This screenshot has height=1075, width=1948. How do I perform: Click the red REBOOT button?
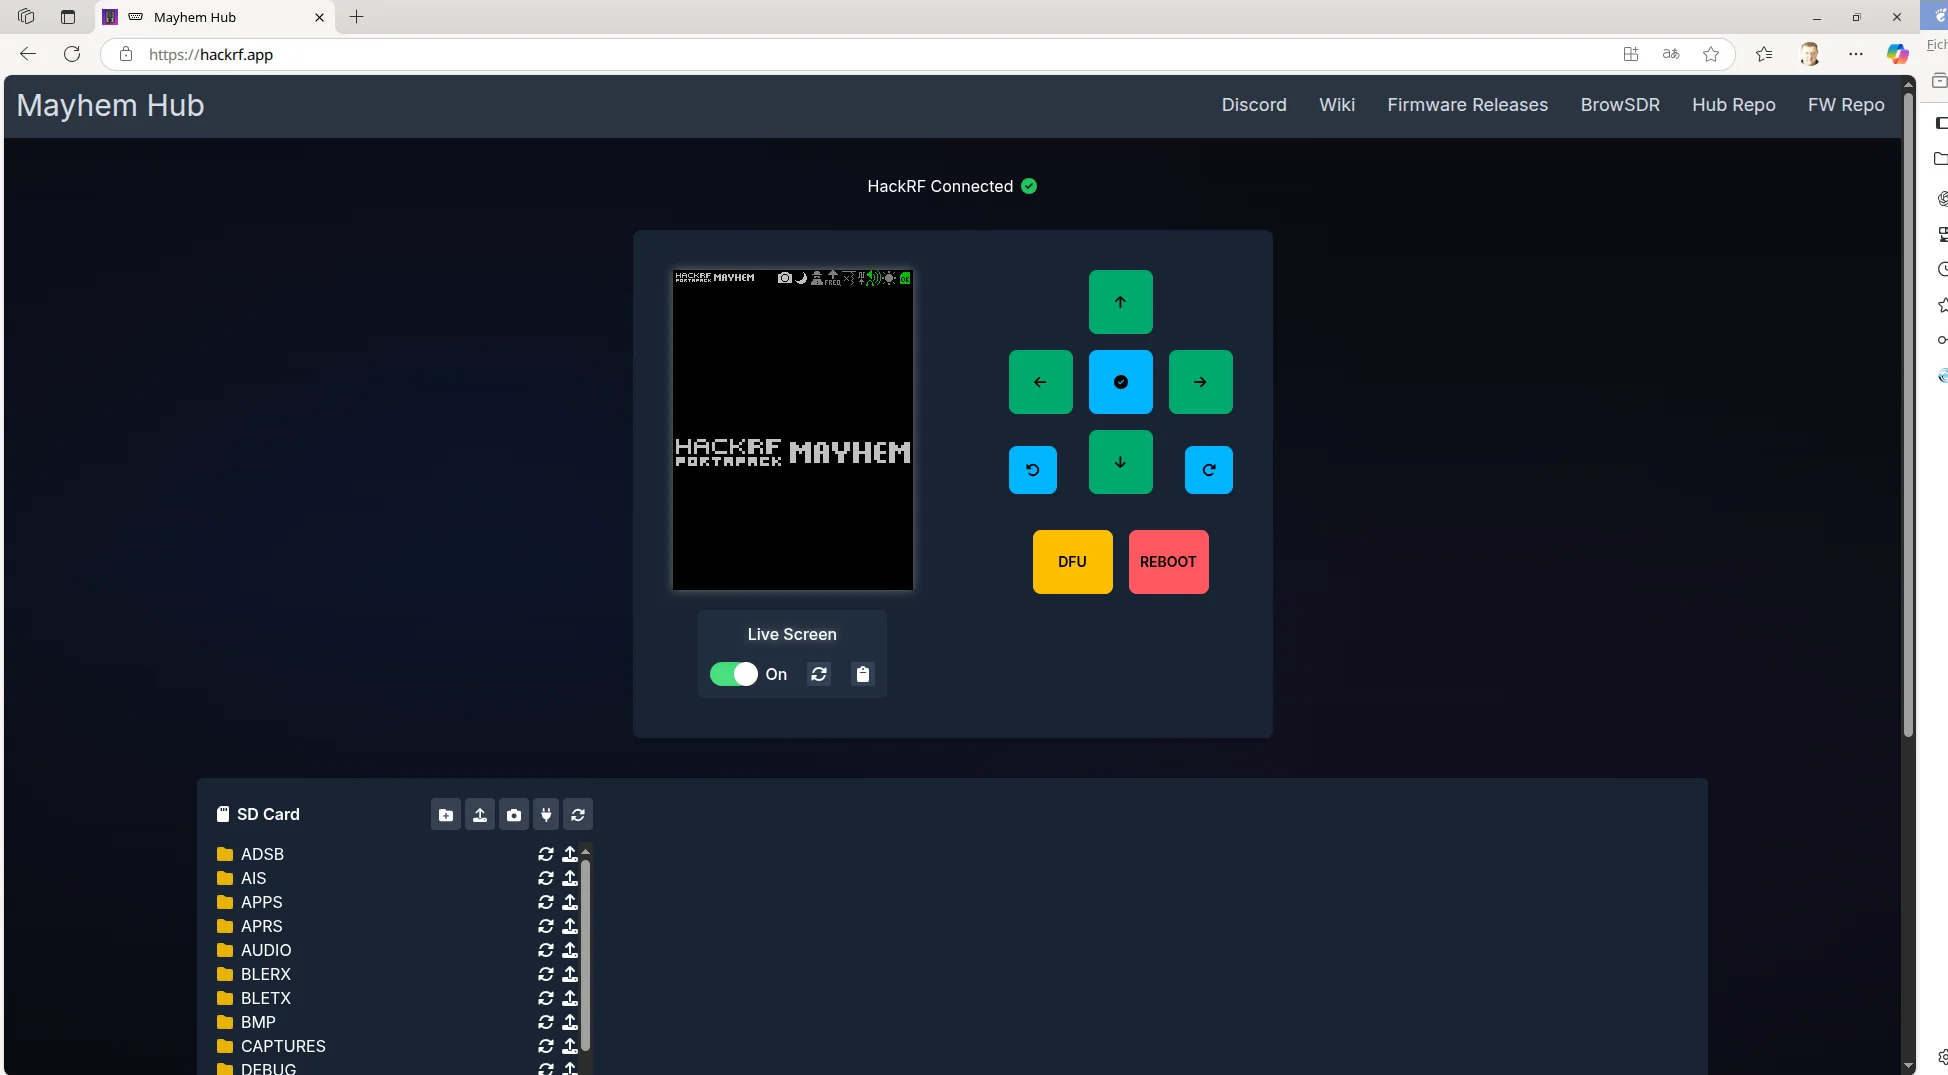(x=1168, y=562)
